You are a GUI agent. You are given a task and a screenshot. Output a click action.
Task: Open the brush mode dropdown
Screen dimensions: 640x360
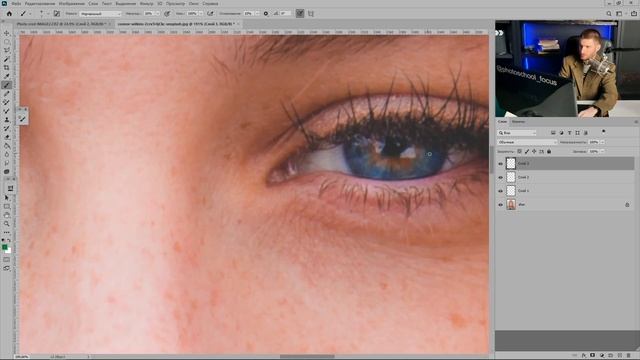[x=100, y=13]
